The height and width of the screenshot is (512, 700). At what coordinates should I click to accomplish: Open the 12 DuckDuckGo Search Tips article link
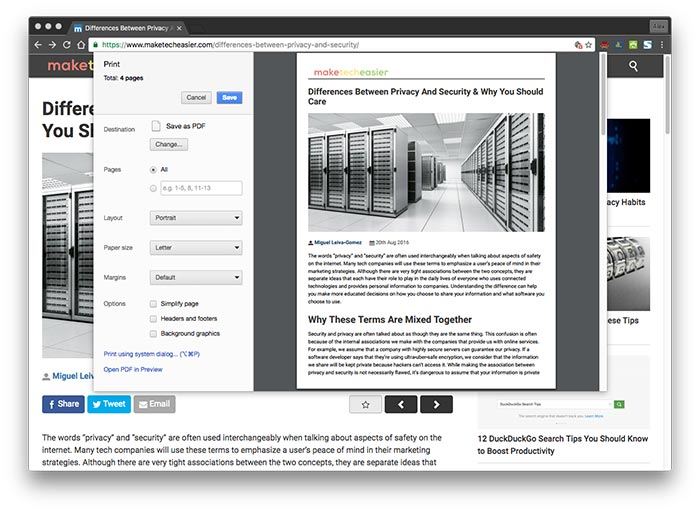[562, 445]
